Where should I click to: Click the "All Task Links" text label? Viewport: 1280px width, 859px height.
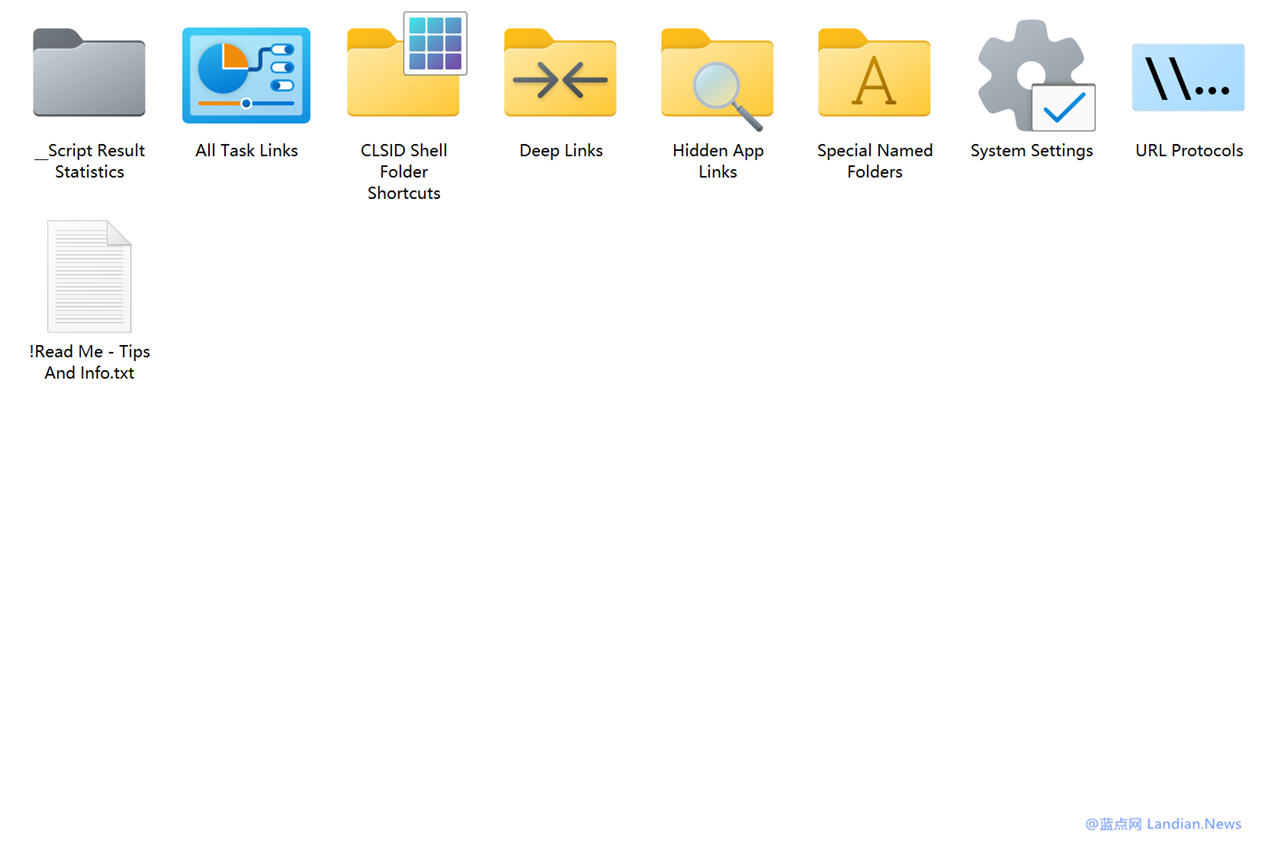click(x=246, y=151)
